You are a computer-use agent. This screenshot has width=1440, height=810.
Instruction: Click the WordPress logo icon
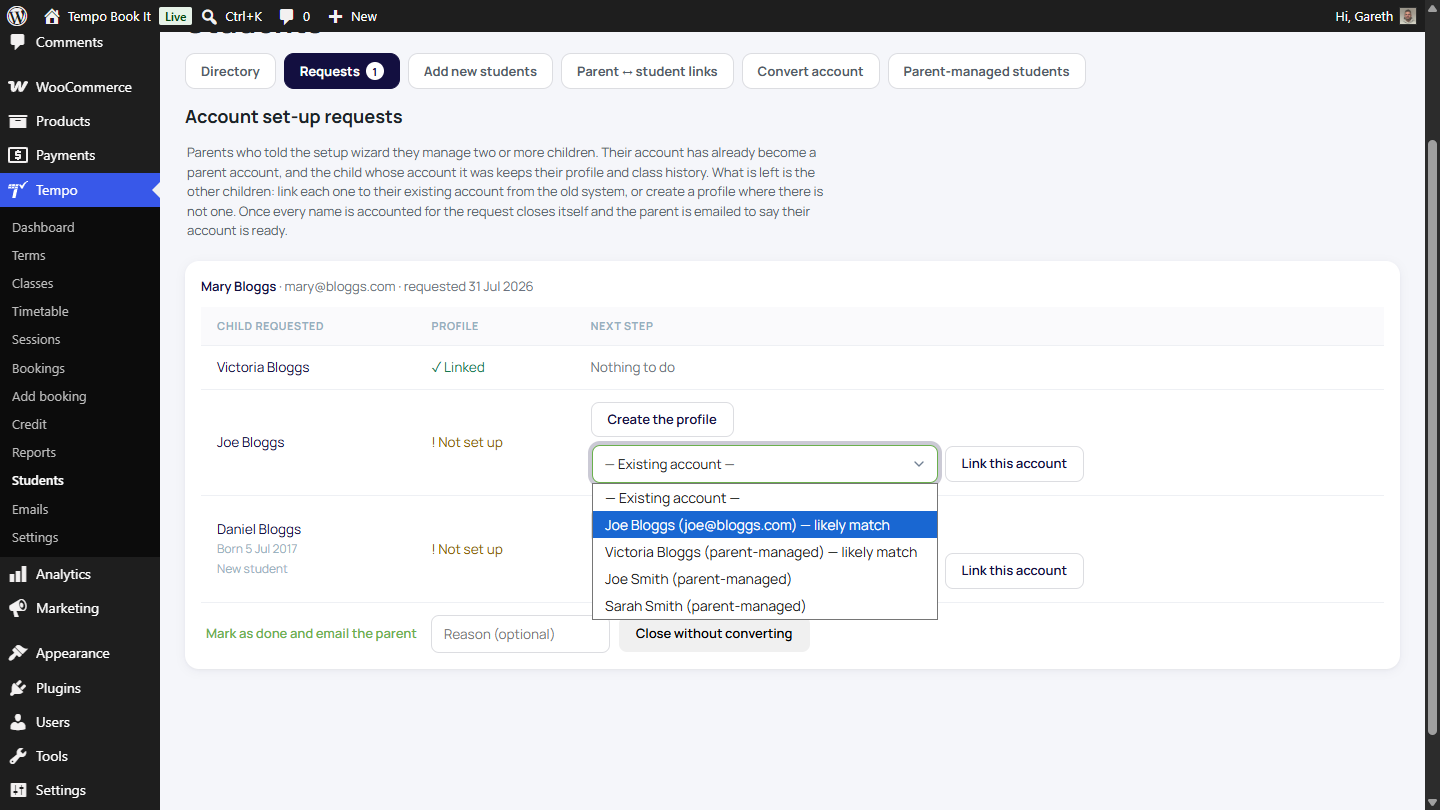tap(17, 16)
